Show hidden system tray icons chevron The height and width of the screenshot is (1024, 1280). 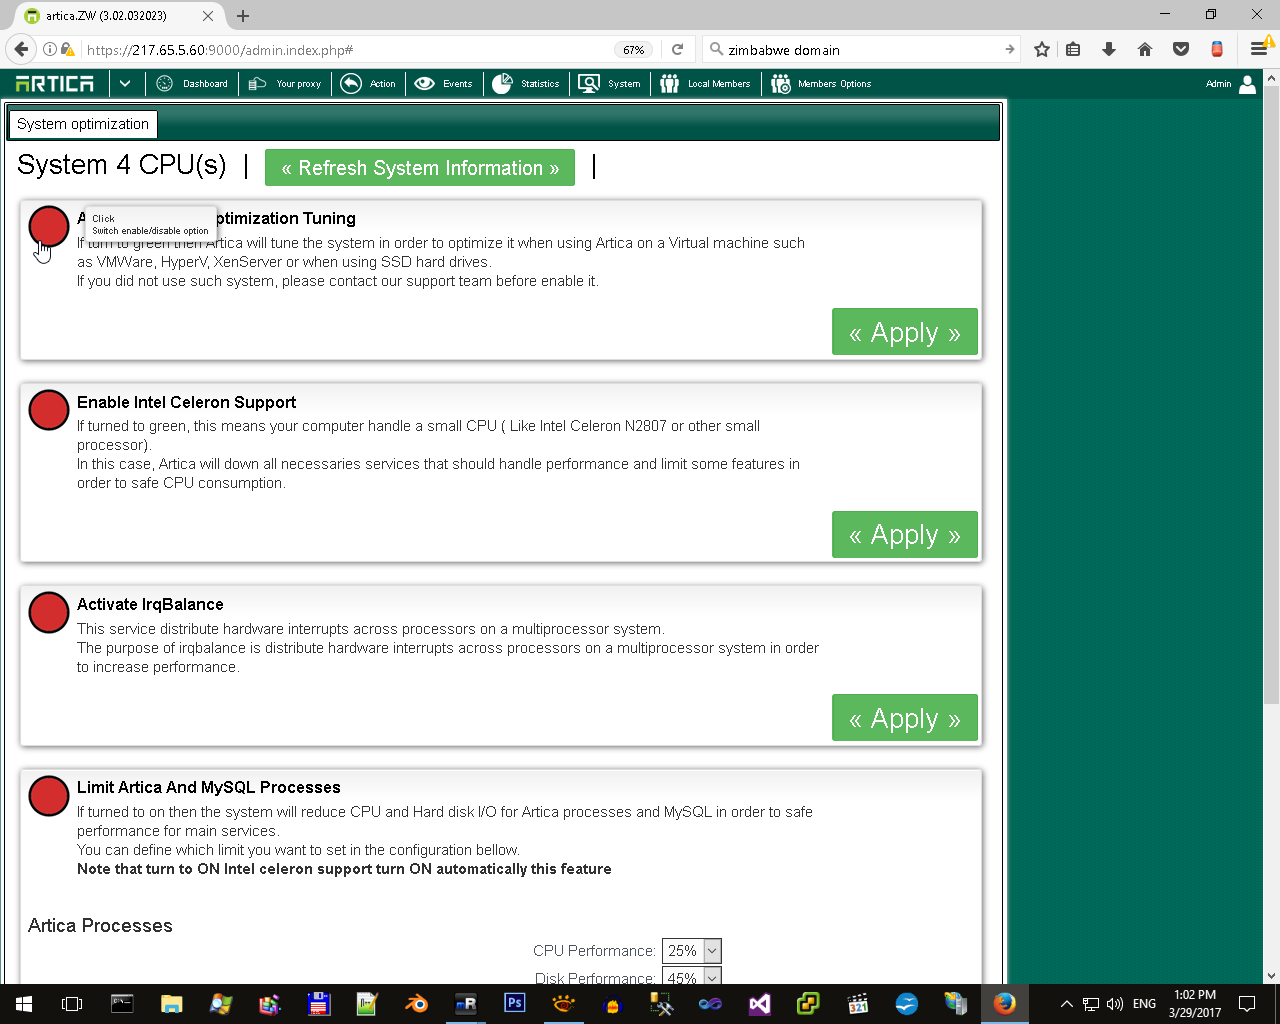[1066, 1003]
